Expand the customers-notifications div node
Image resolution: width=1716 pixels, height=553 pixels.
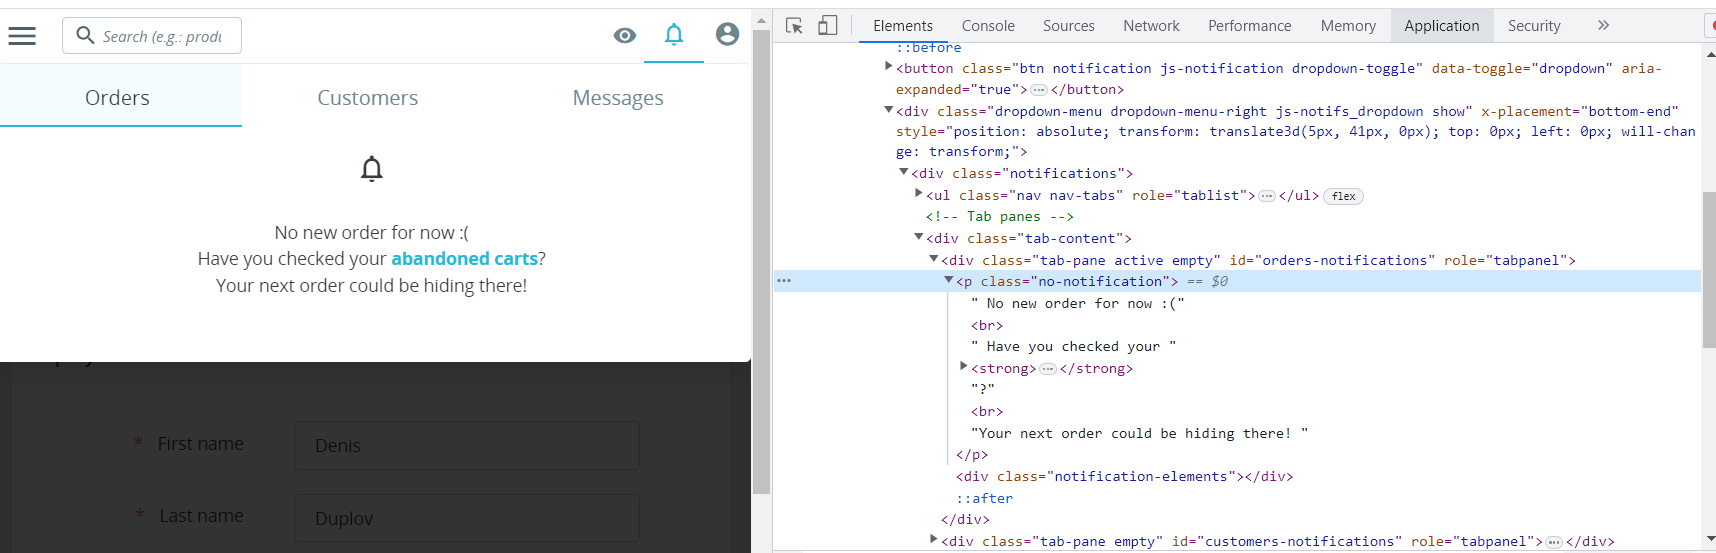point(933,540)
